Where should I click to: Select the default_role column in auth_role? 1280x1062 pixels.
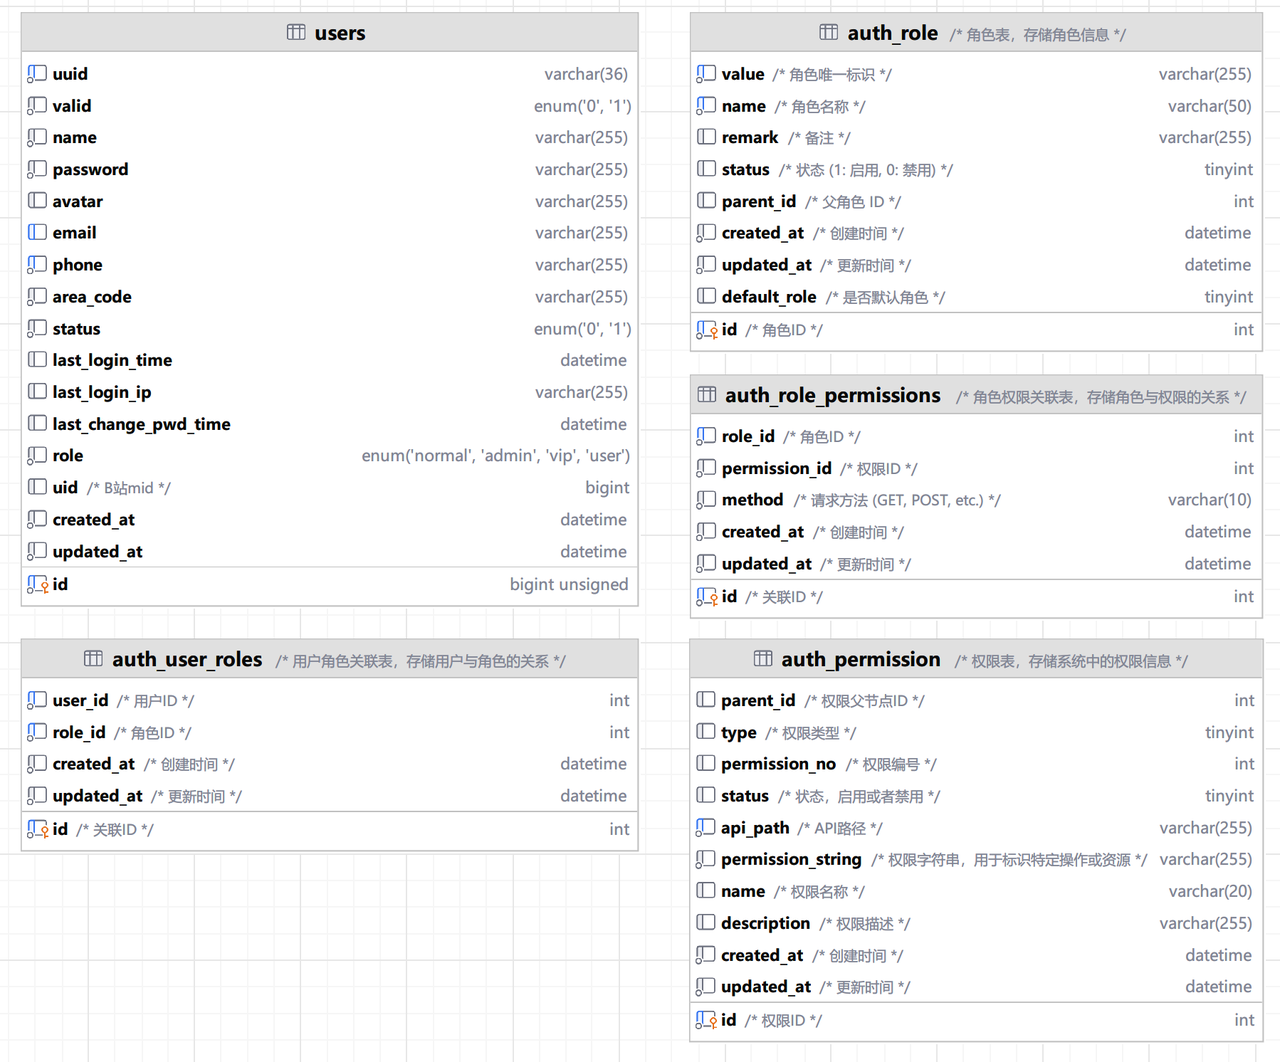pos(769,297)
